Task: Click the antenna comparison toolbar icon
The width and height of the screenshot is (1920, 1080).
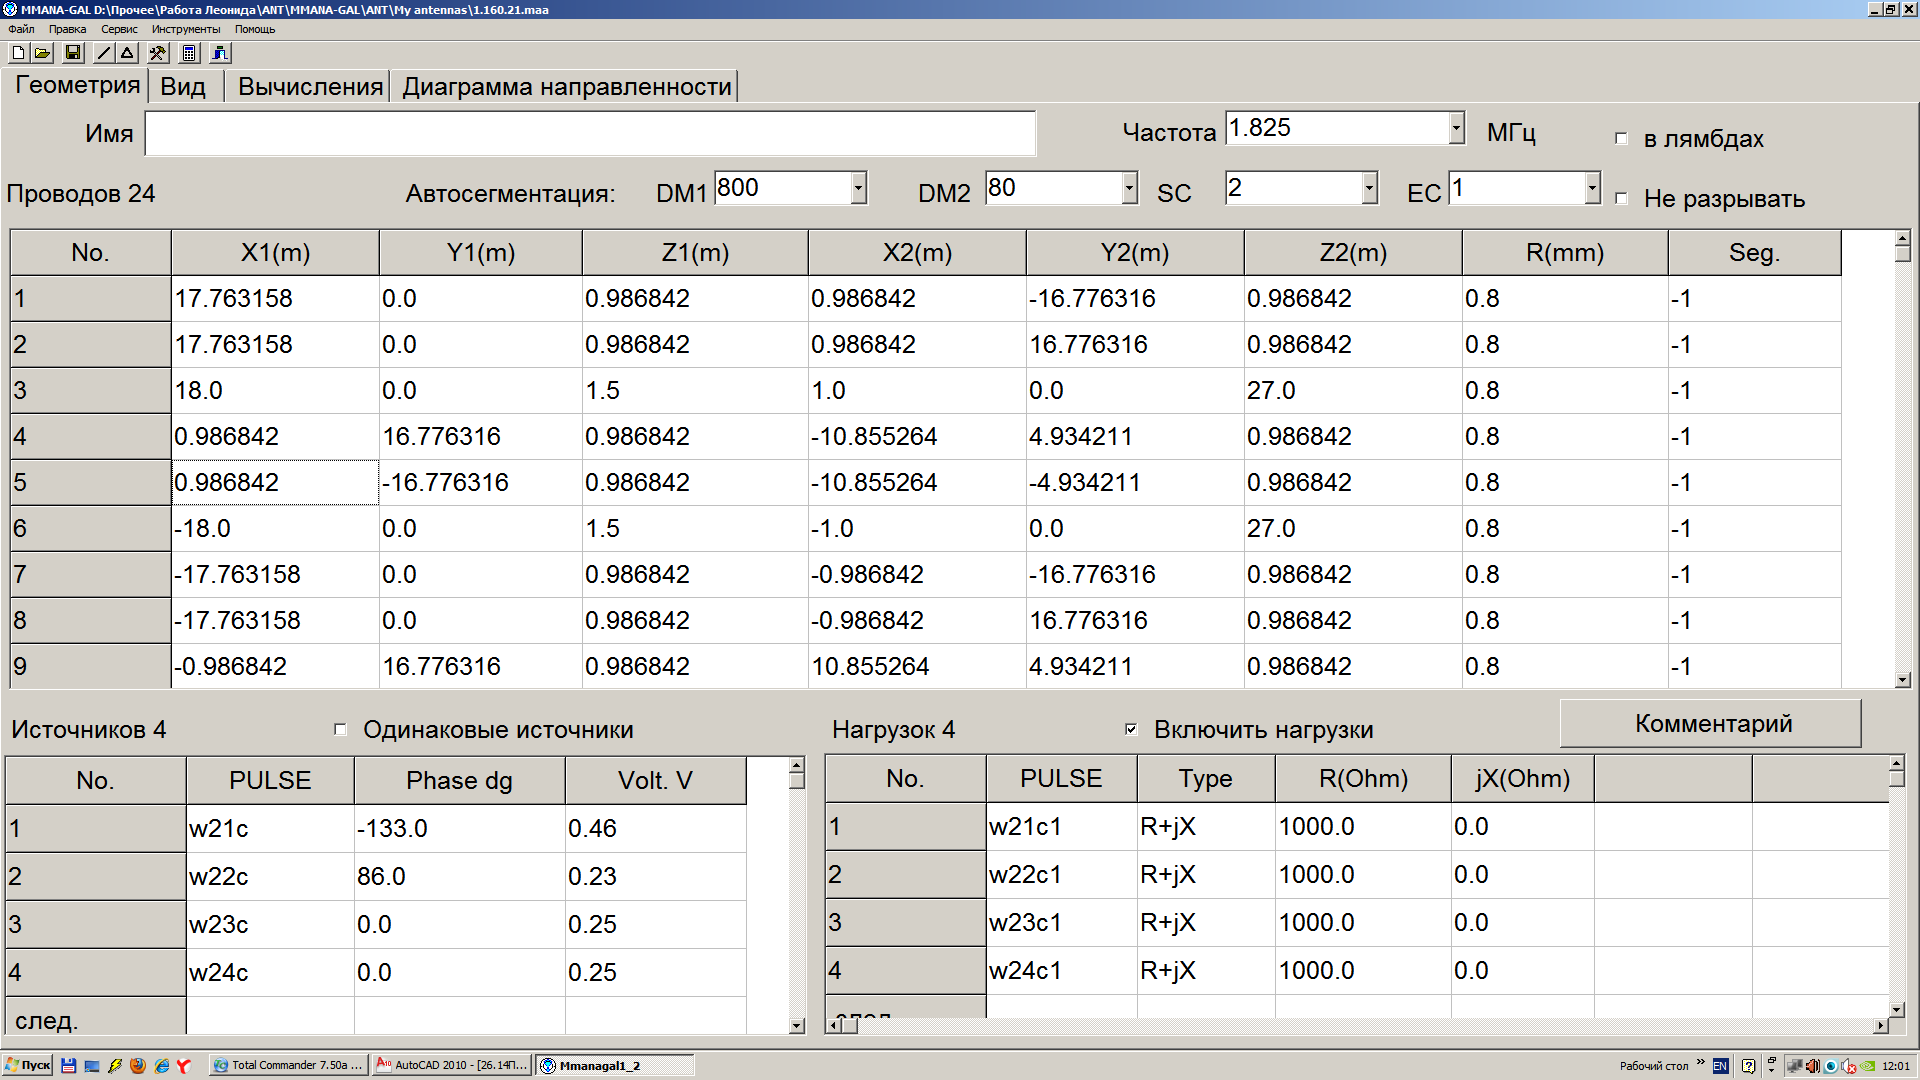Action: coord(220,53)
